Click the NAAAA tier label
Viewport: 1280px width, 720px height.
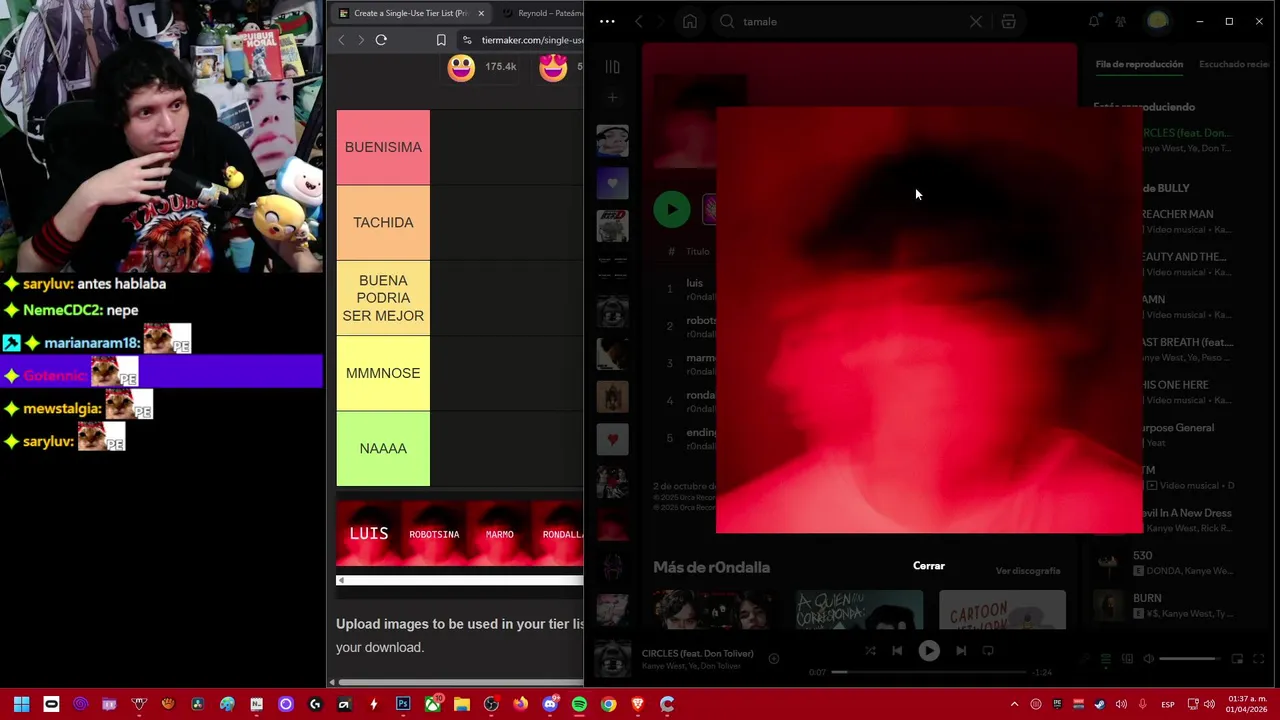(383, 448)
